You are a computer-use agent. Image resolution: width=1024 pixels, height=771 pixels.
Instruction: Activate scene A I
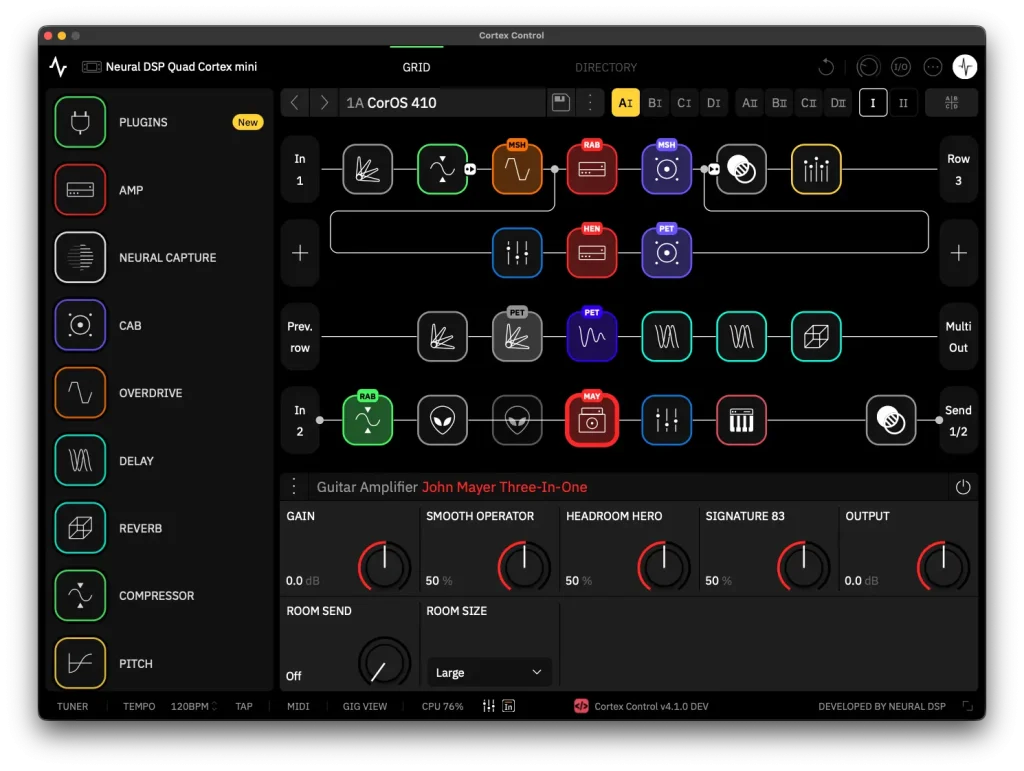[626, 102]
